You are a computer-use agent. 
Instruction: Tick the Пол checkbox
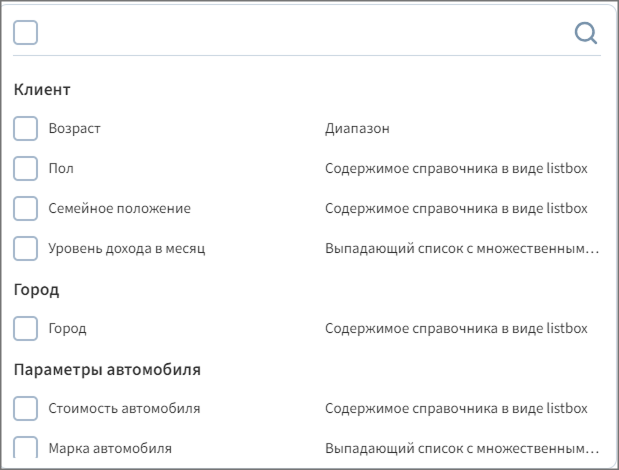(x=26, y=169)
